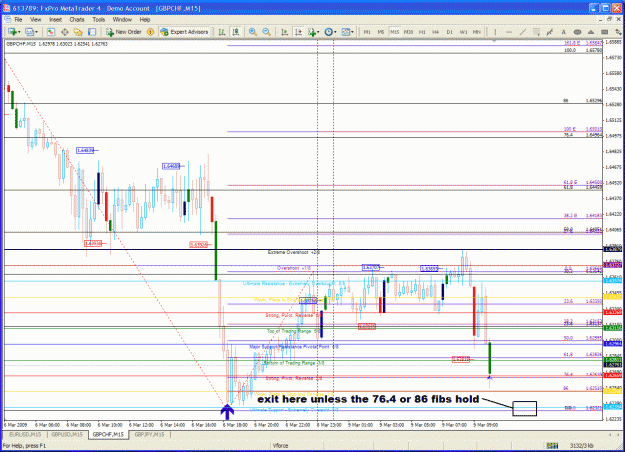Expand the New Chart dropdown arrow
Screen dimensions: 625x452
pos(19,32)
